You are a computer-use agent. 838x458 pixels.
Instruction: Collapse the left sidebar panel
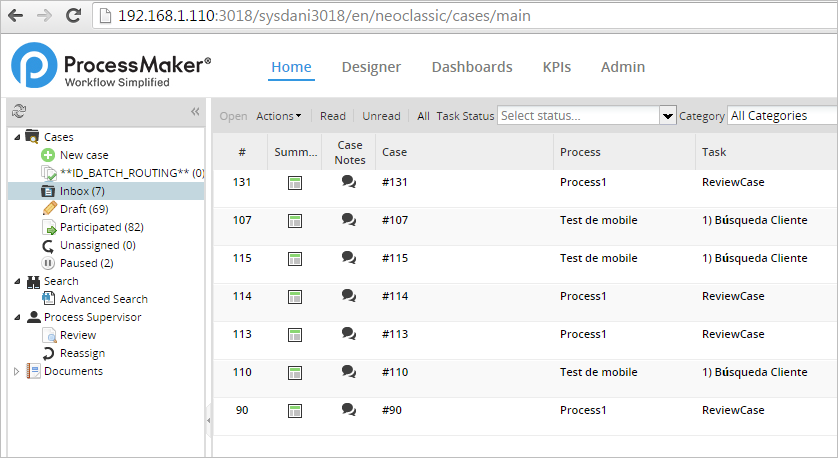195,111
